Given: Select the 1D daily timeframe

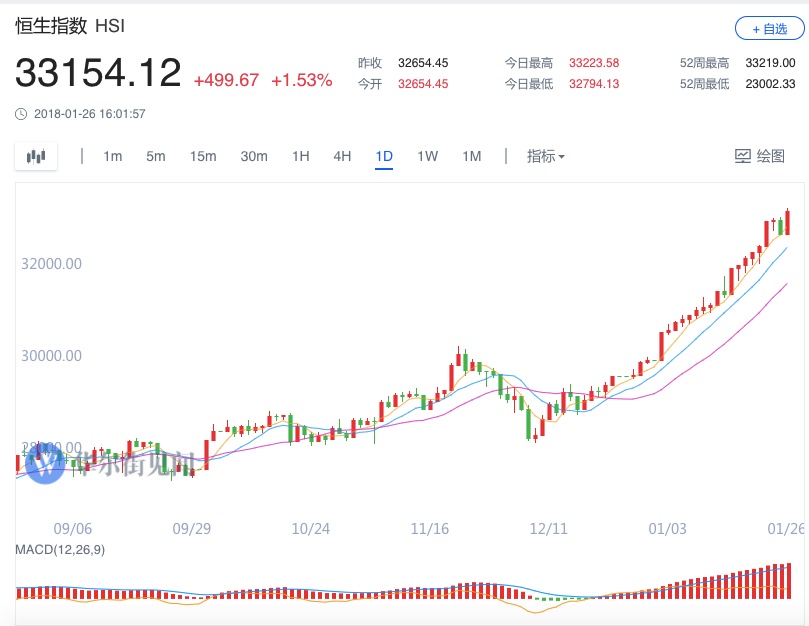Looking at the screenshot, I should (x=384, y=156).
